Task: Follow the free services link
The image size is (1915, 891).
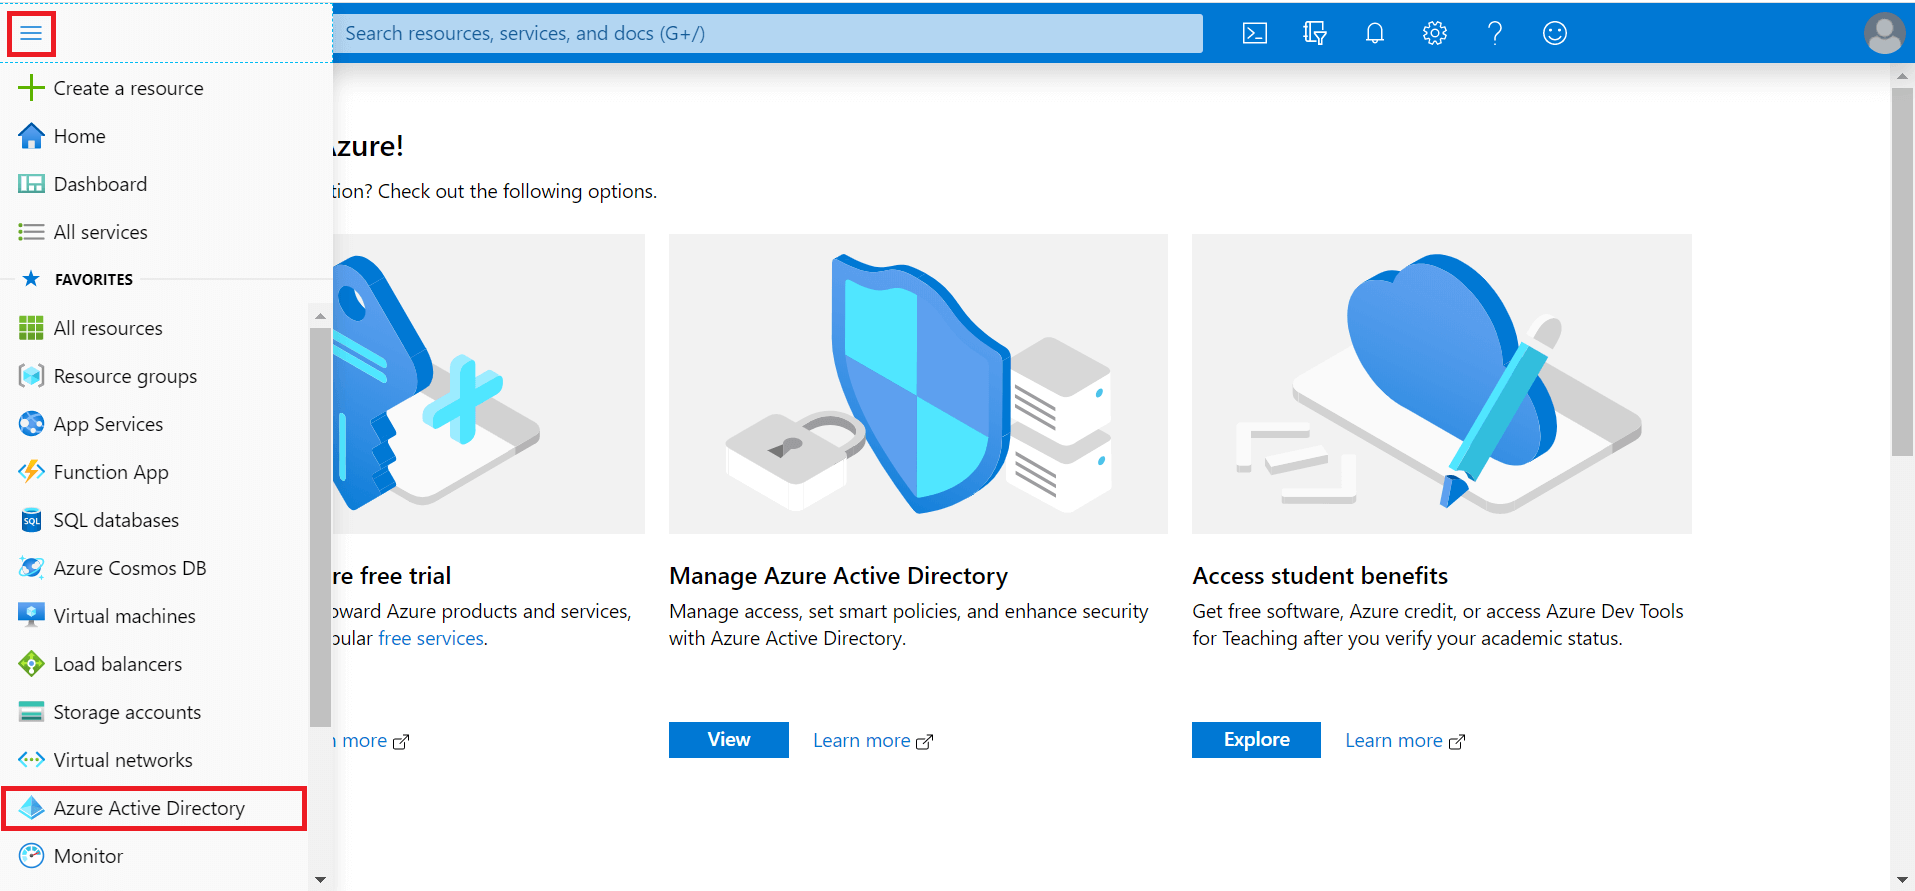Action: tap(431, 638)
